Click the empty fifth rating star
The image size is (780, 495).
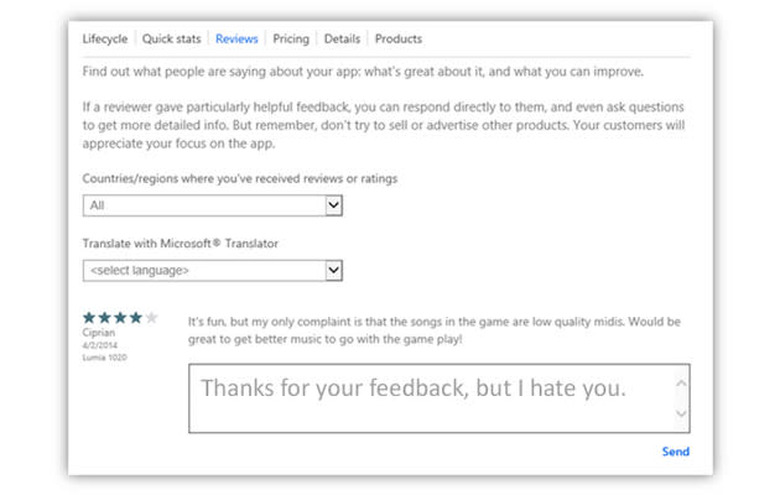click(x=151, y=317)
